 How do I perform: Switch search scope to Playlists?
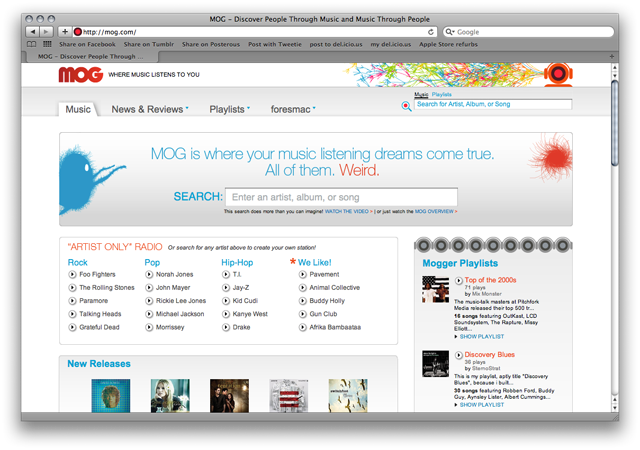(x=442, y=94)
